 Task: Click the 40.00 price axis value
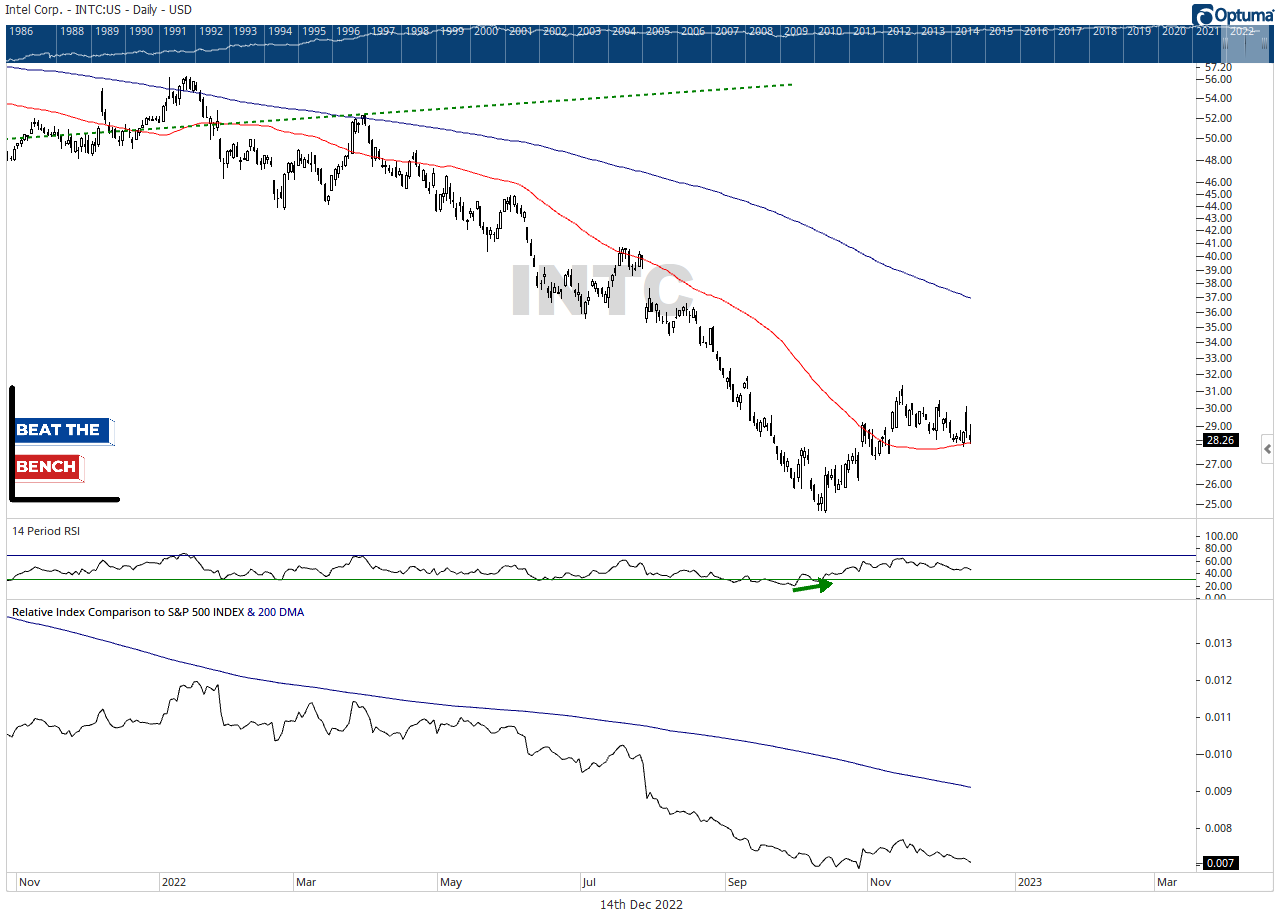1218,256
